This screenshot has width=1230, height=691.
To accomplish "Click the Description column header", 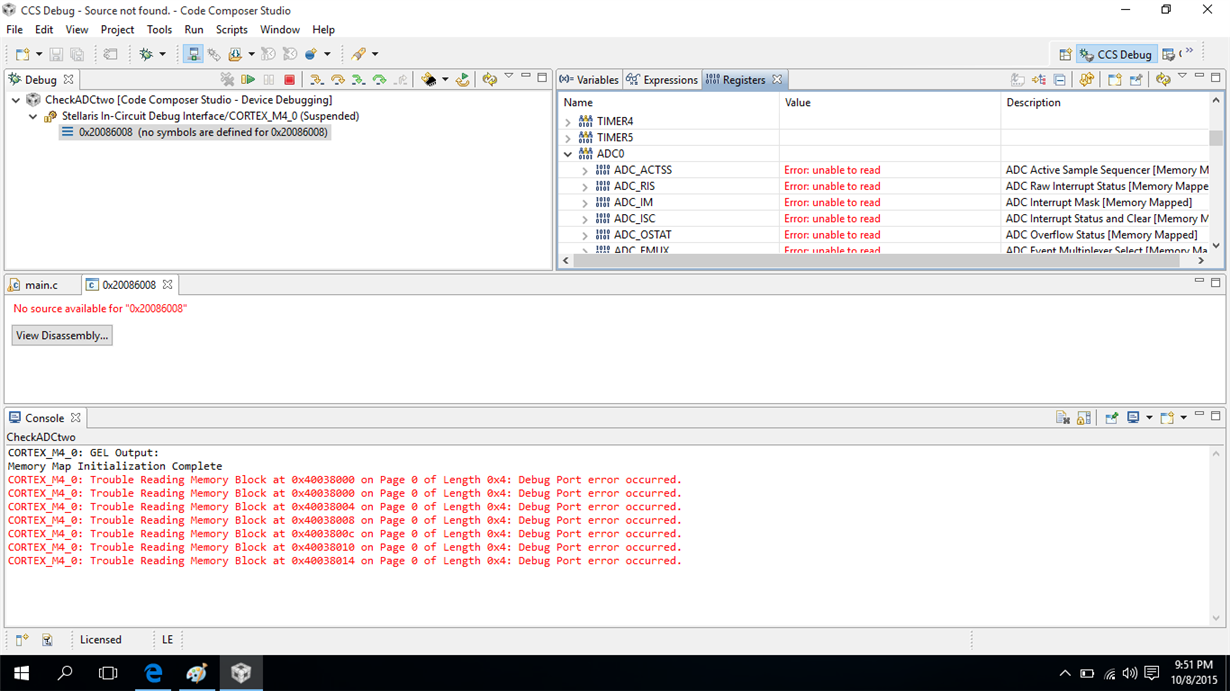I will pyautogui.click(x=1105, y=102).
